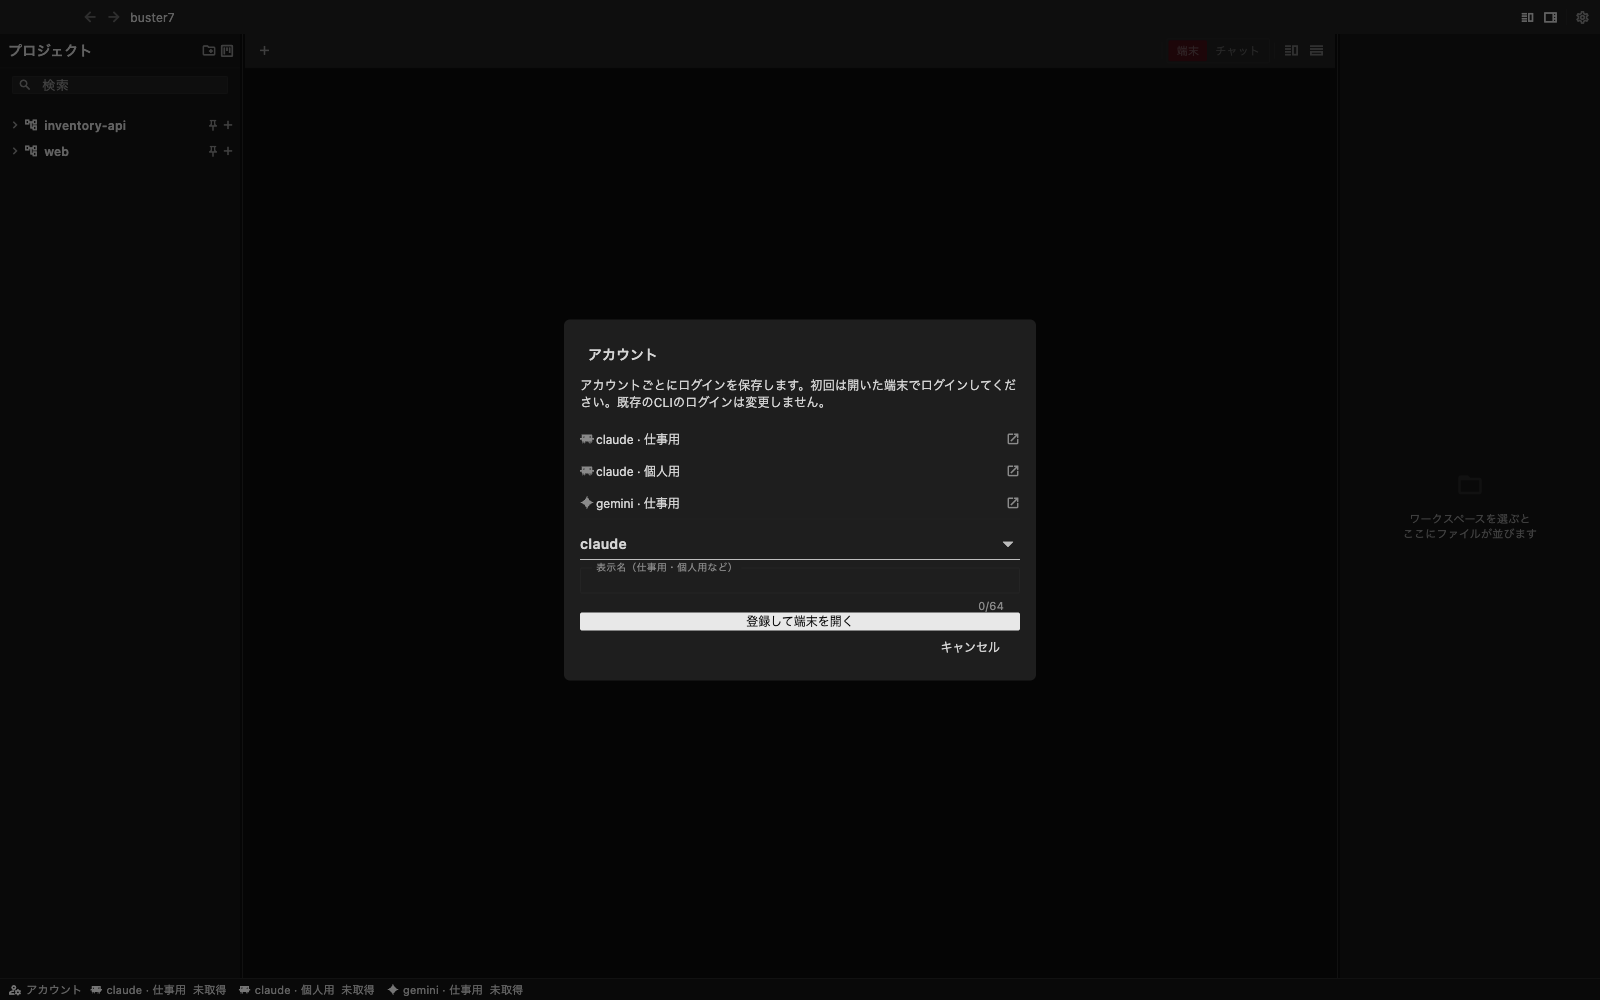This screenshot has width=1600, height=1000.
Task: Open settings with the gear icon
Action: point(1582,17)
